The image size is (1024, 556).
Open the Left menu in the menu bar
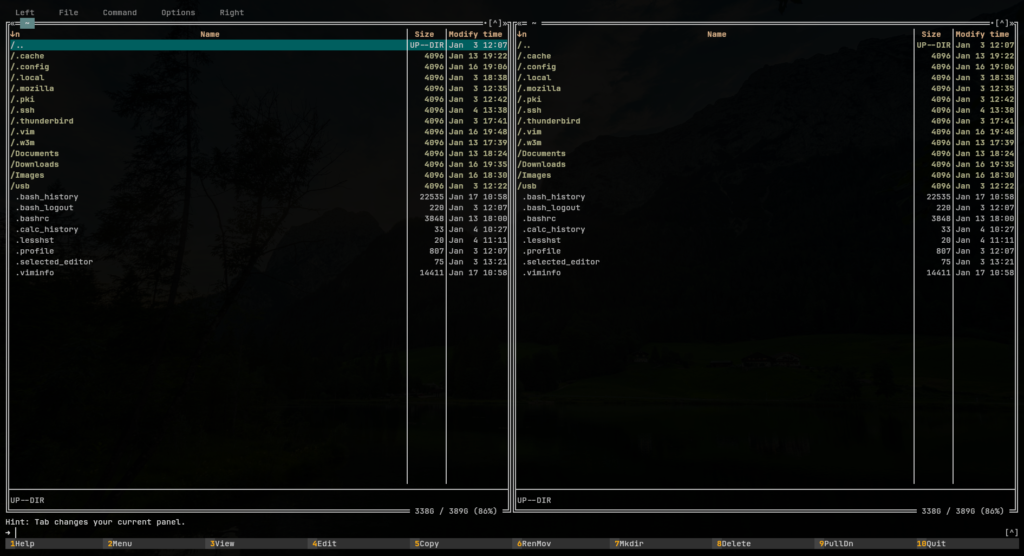click(25, 12)
